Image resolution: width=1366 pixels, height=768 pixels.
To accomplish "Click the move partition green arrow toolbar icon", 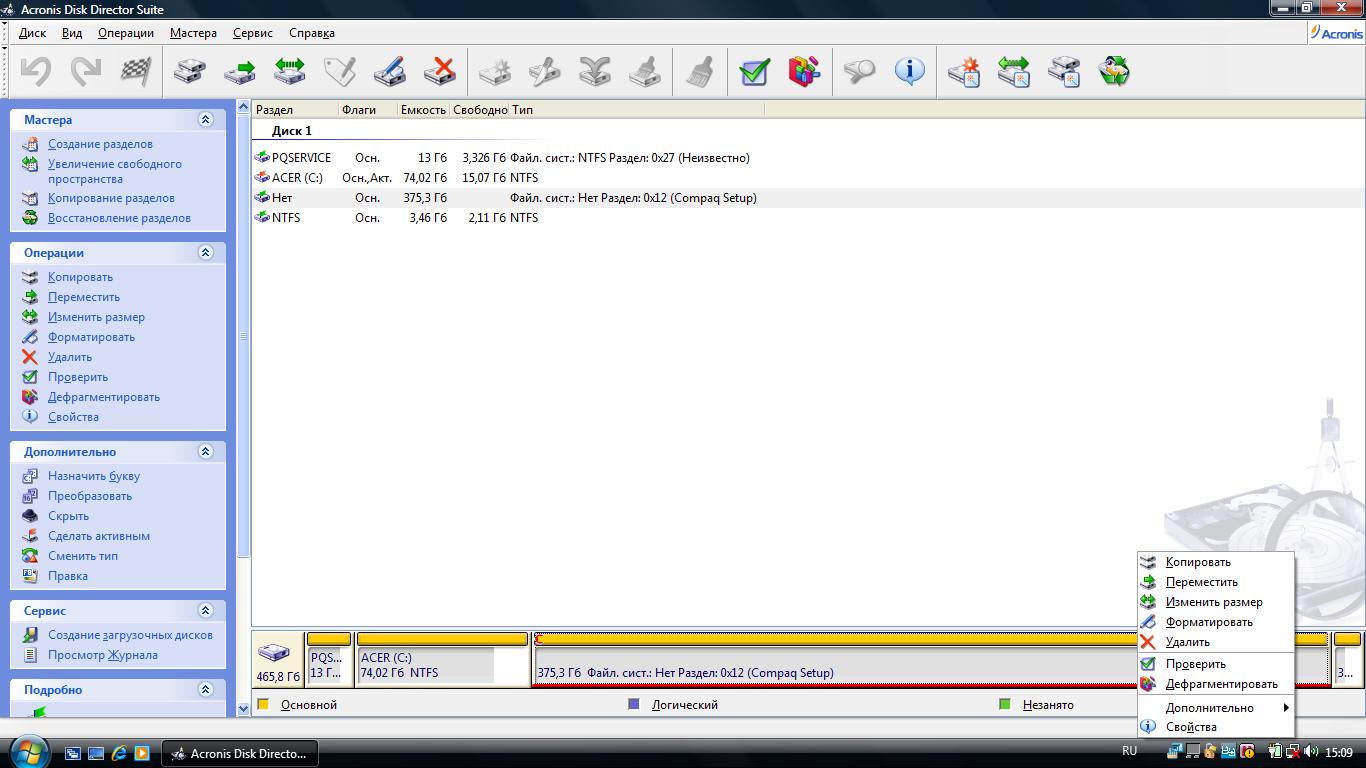I will 240,71.
